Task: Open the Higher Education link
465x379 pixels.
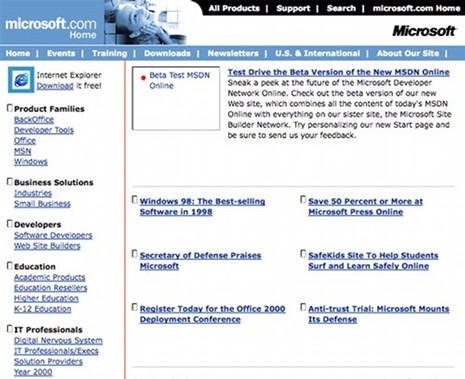Action: 46,298
